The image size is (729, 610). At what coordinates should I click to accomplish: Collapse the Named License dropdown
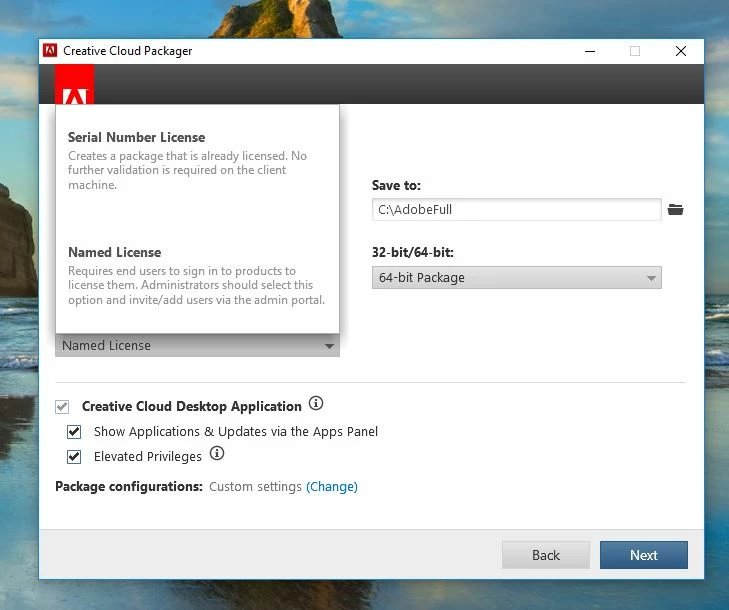point(197,345)
